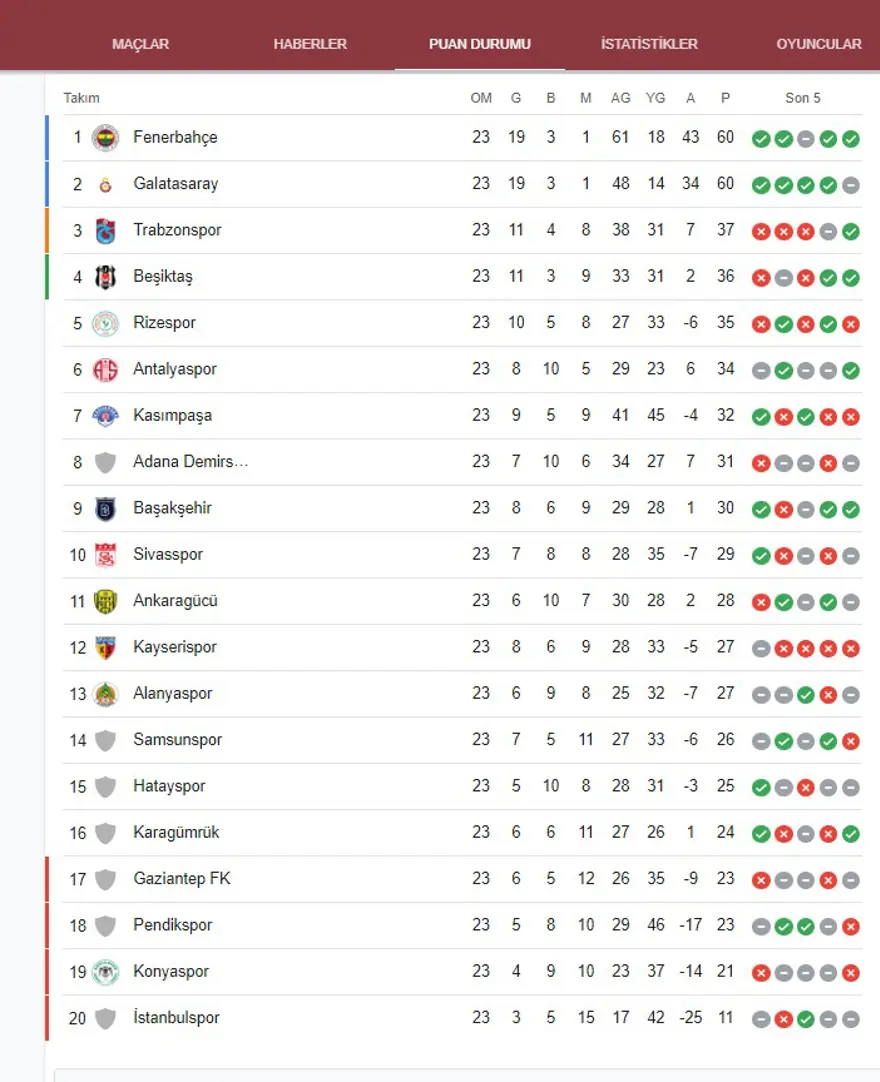This screenshot has width=880, height=1082.
Task: Click the Galatasaray club crest
Action: point(105,184)
